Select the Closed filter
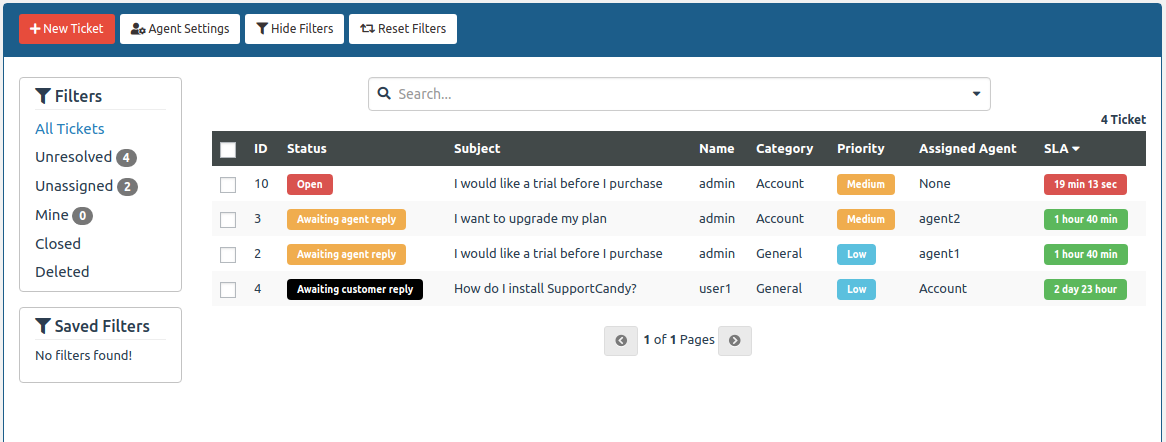Image resolution: width=1166 pixels, height=442 pixels. 58,244
